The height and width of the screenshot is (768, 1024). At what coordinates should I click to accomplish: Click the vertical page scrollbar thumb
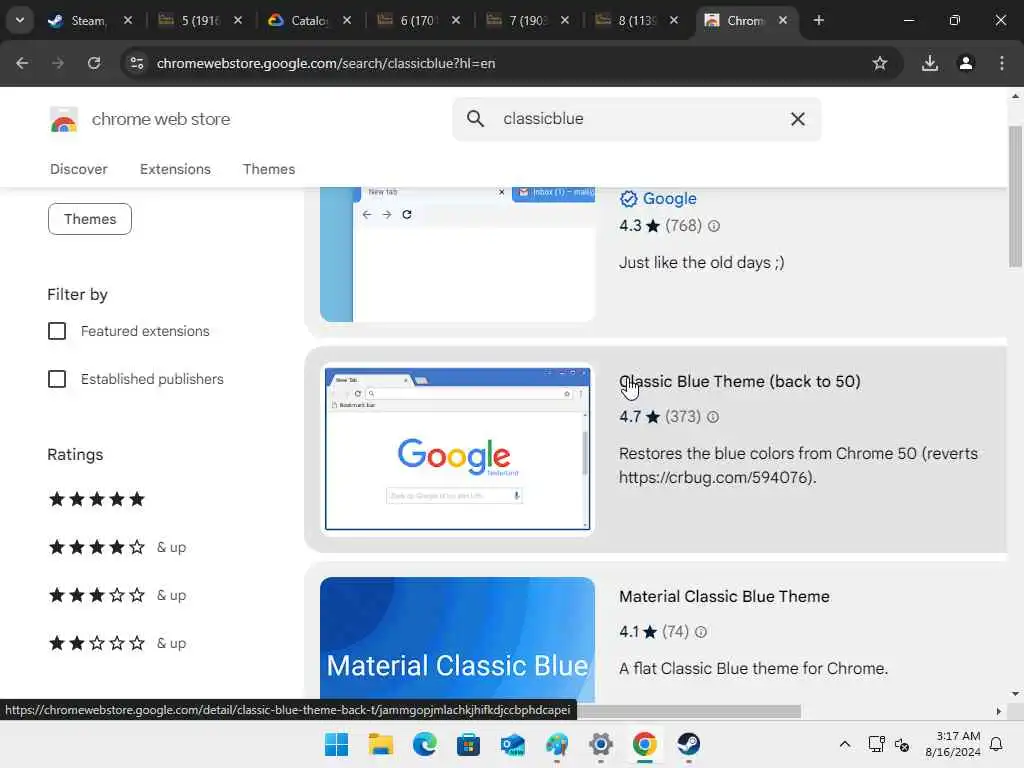tap(1015, 196)
